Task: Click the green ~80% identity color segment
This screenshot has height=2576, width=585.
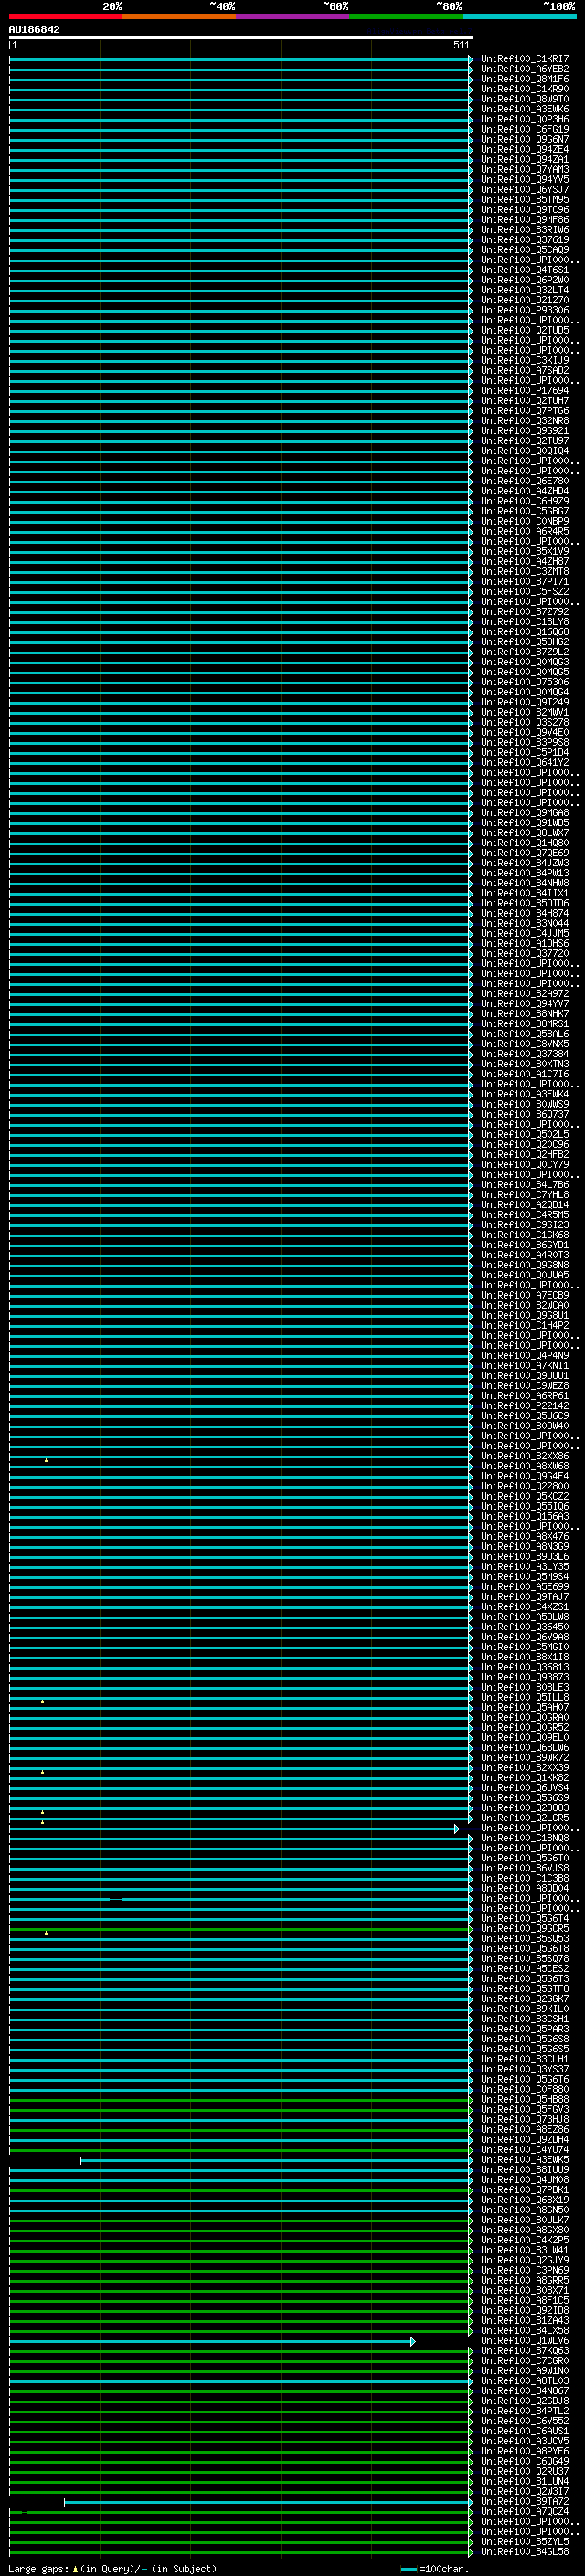Action: point(406,16)
